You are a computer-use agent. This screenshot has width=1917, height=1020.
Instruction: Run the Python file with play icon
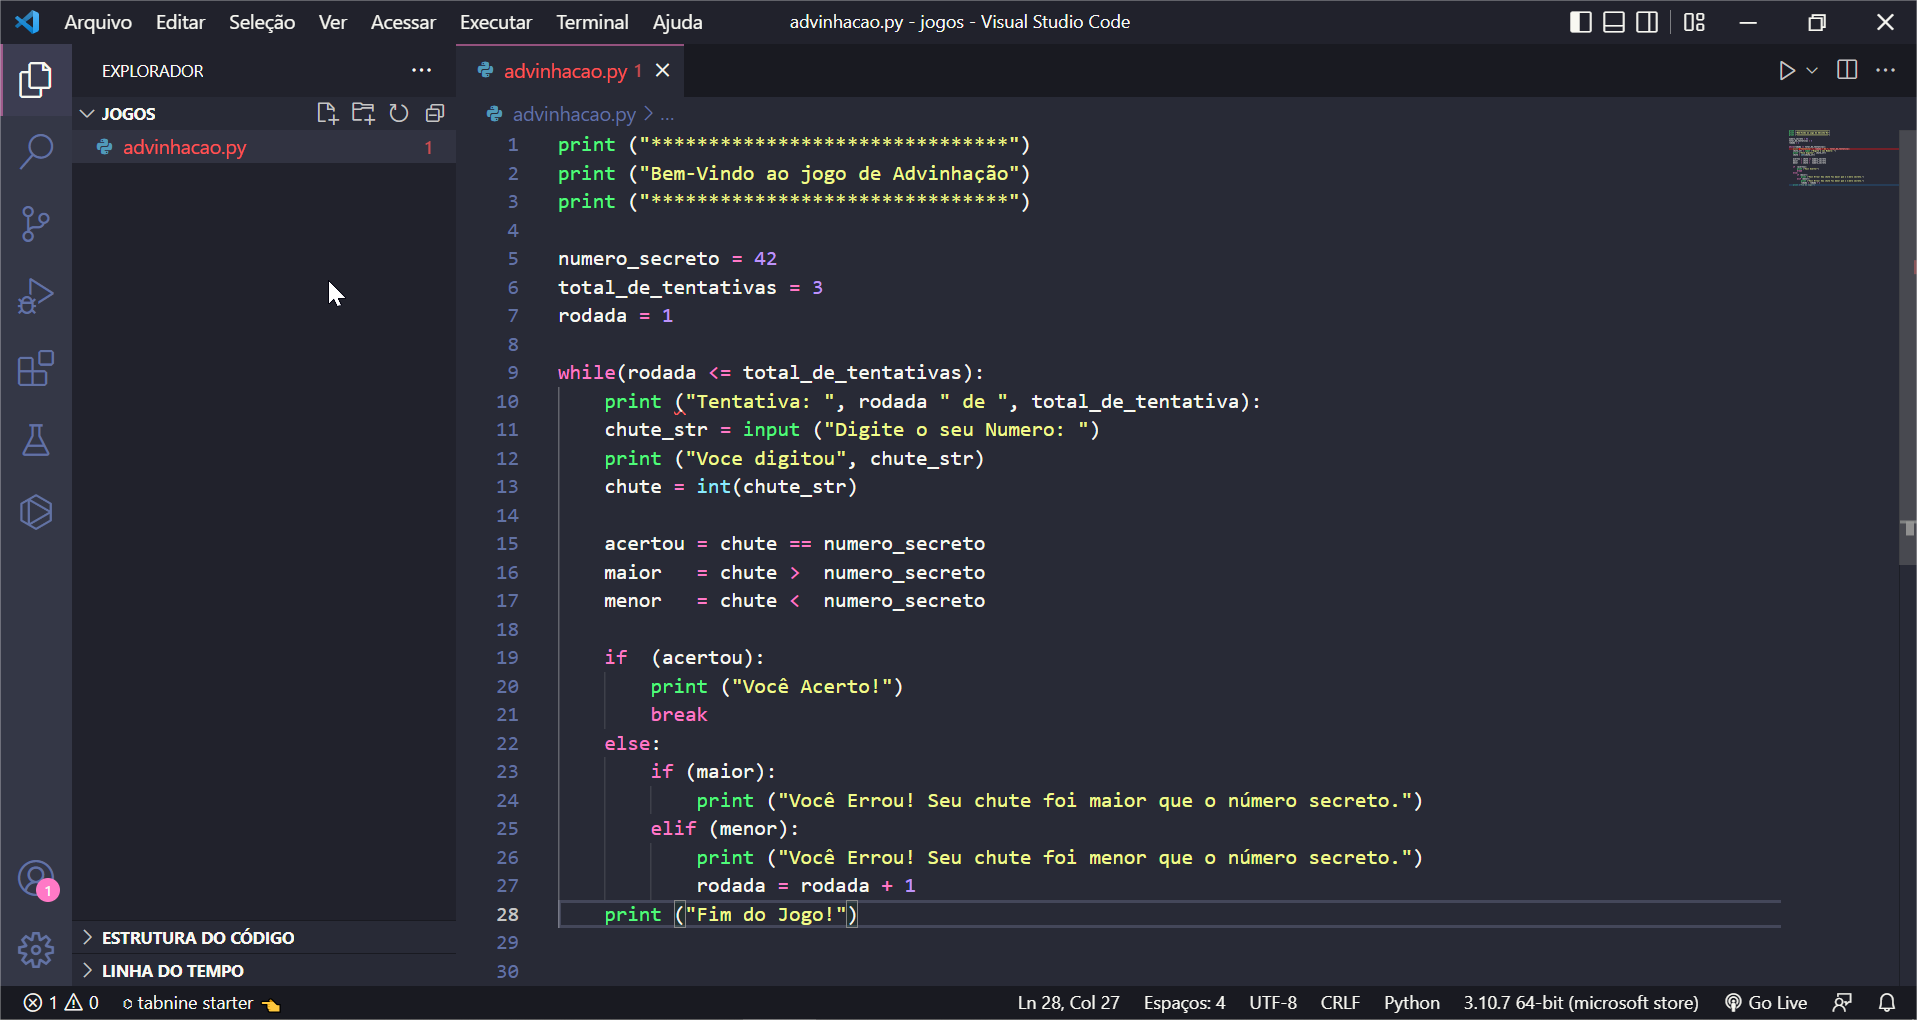1787,70
